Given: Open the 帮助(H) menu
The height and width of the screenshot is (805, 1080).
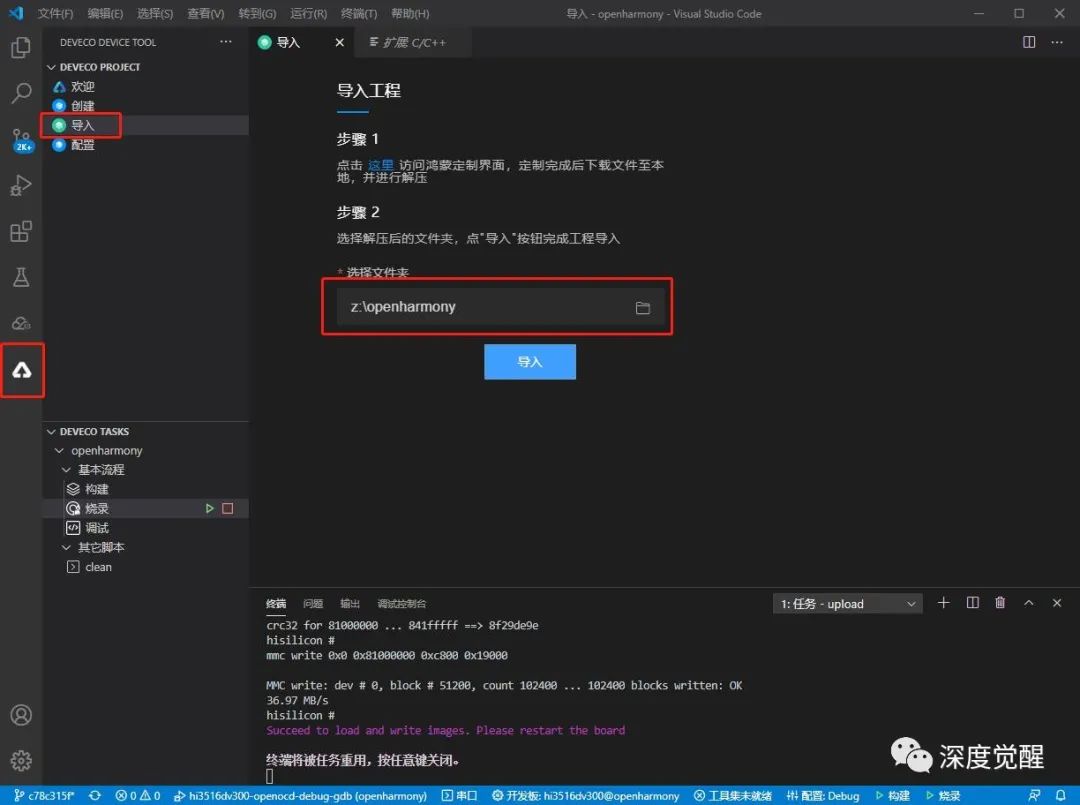Looking at the screenshot, I should point(410,14).
